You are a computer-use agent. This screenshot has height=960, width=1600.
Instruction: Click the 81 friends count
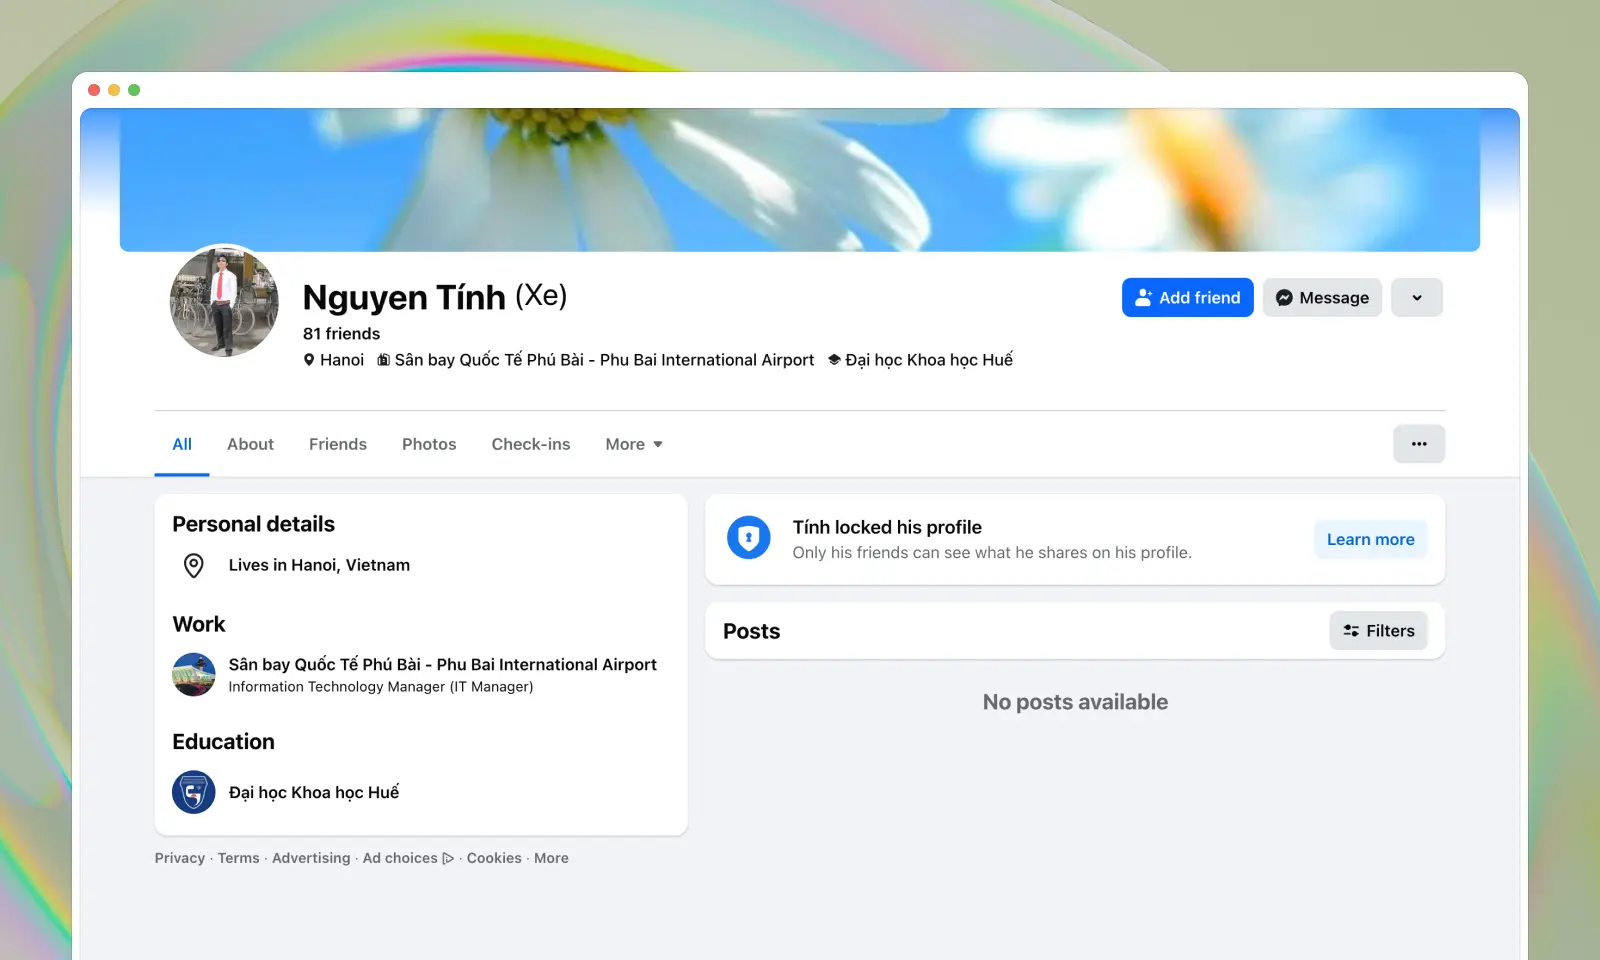(x=342, y=334)
